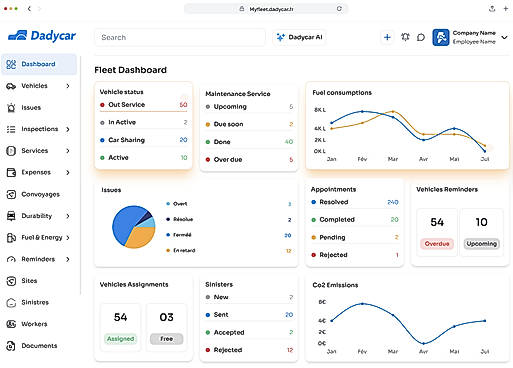Click the Sites icon in sidebar
This screenshot has height=368, width=513.
[x=11, y=281]
